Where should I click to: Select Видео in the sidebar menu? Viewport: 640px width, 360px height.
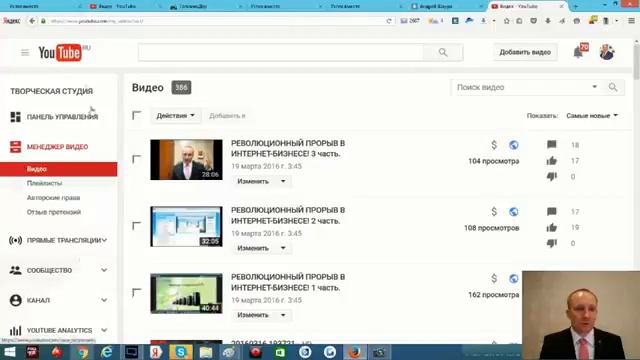click(58, 169)
